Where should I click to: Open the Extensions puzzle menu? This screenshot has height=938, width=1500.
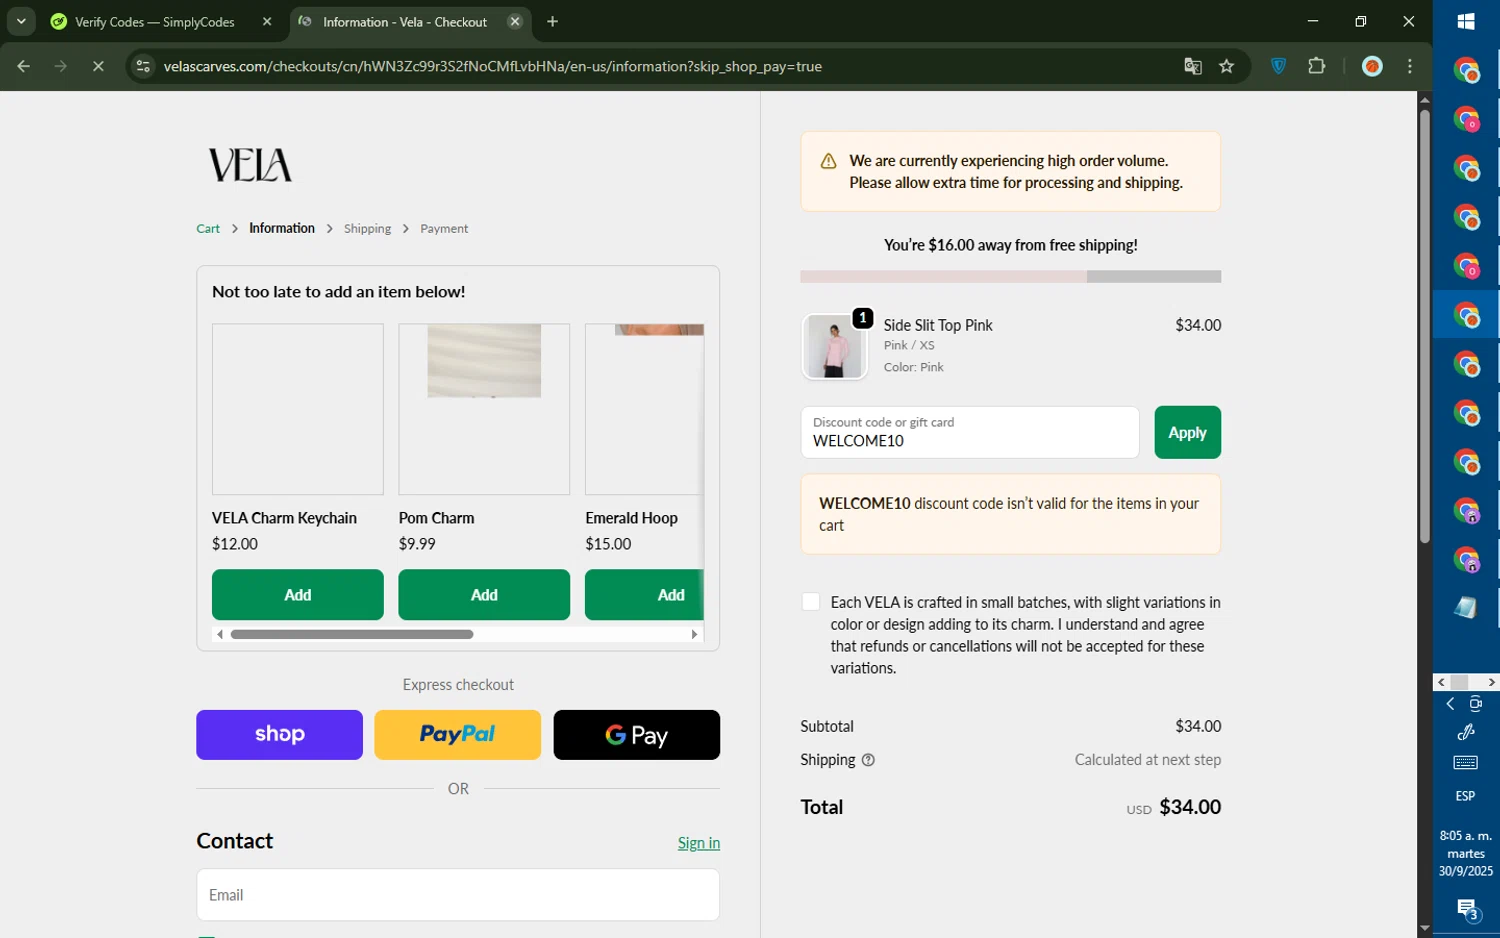click(x=1317, y=66)
